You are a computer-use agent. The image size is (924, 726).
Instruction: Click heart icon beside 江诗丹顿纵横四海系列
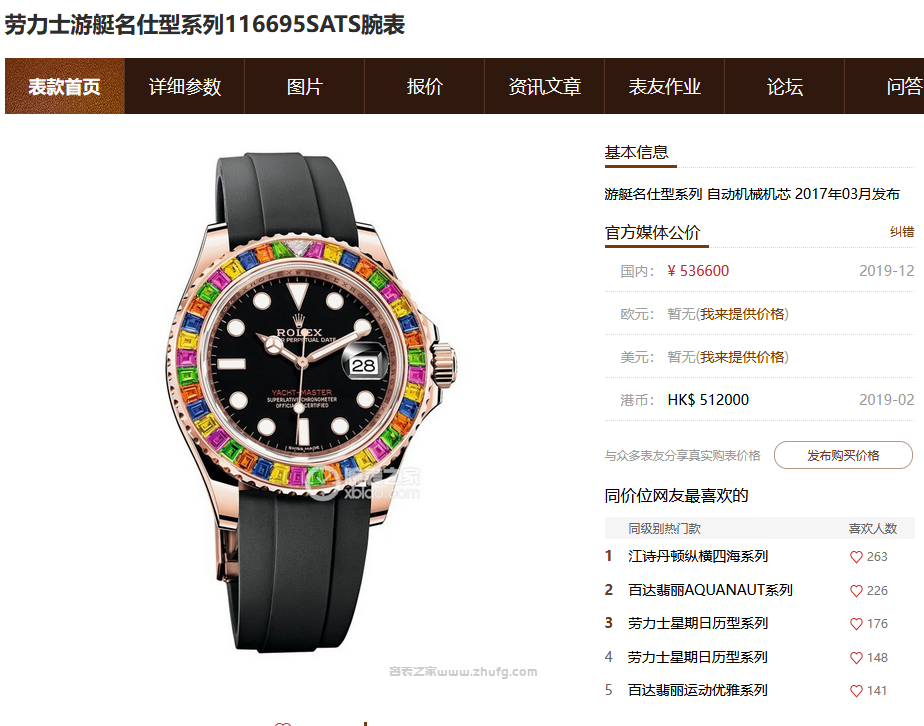click(856, 557)
